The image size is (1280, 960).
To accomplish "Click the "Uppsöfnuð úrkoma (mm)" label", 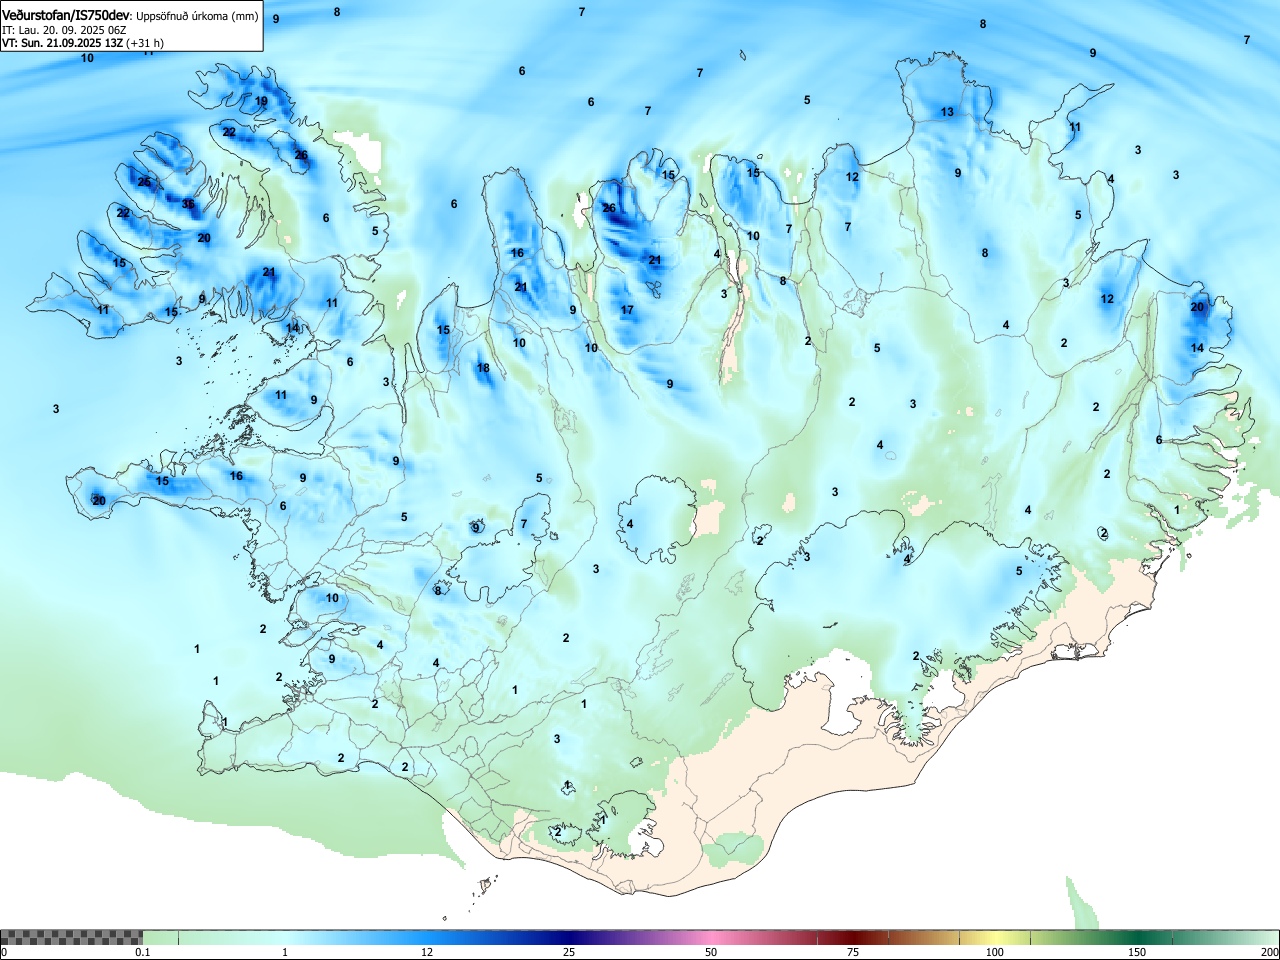I will tap(197, 17).
